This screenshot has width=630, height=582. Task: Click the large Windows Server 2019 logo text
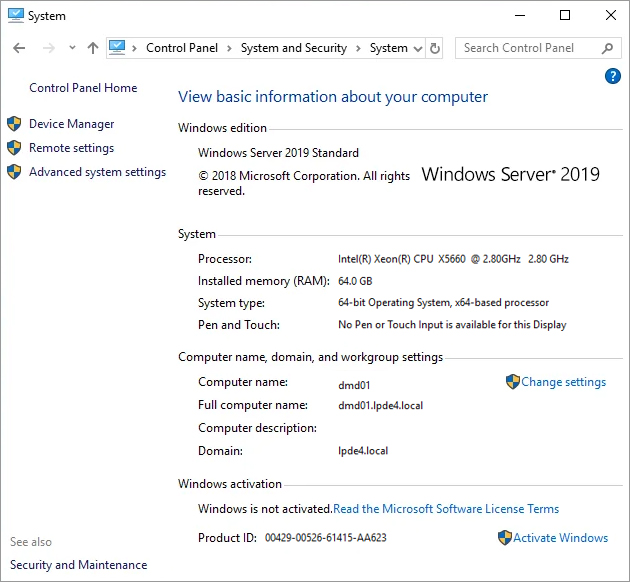(x=511, y=174)
